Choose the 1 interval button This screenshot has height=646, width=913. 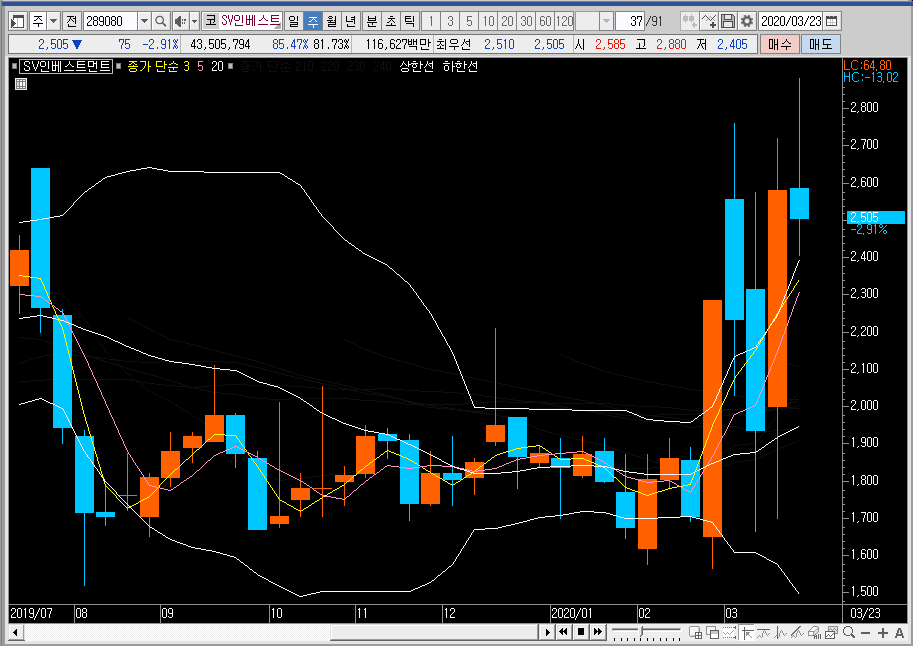[x=431, y=22]
